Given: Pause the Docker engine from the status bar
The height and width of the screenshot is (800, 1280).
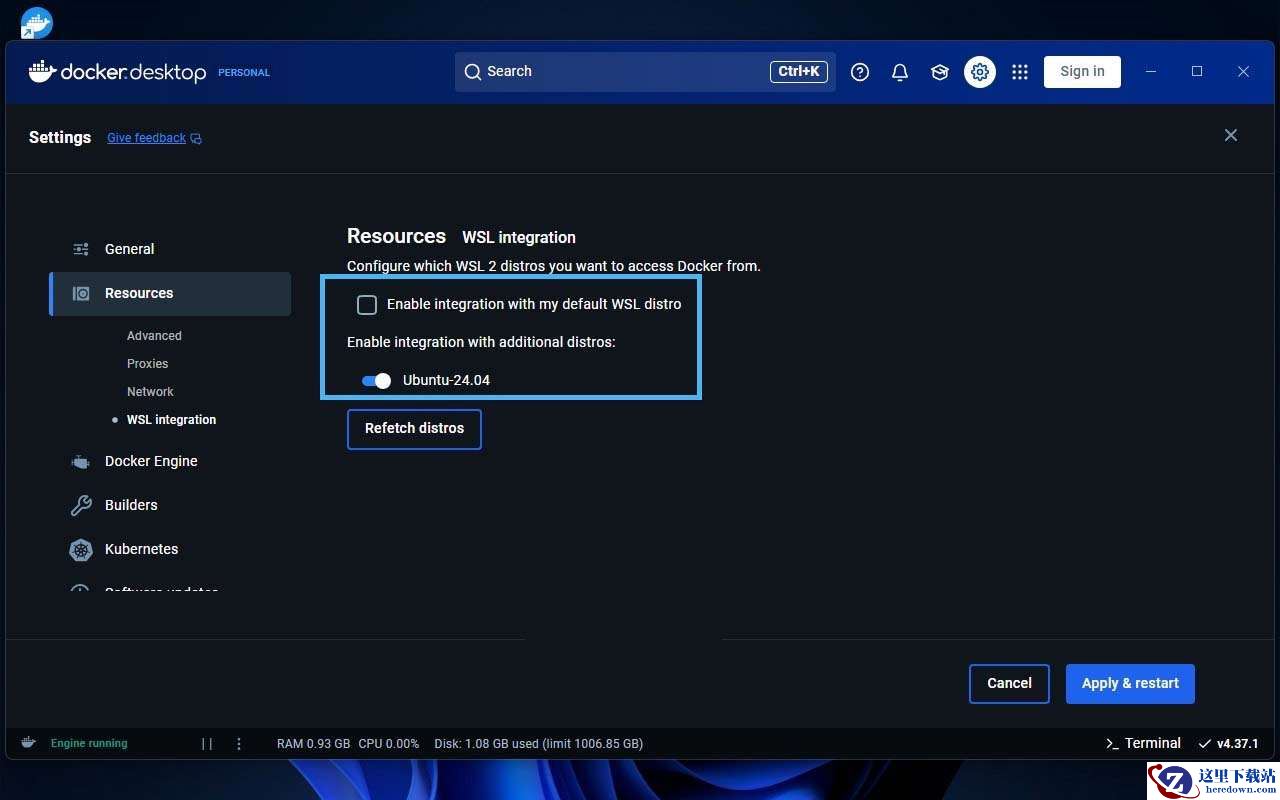Looking at the screenshot, I should pos(207,744).
